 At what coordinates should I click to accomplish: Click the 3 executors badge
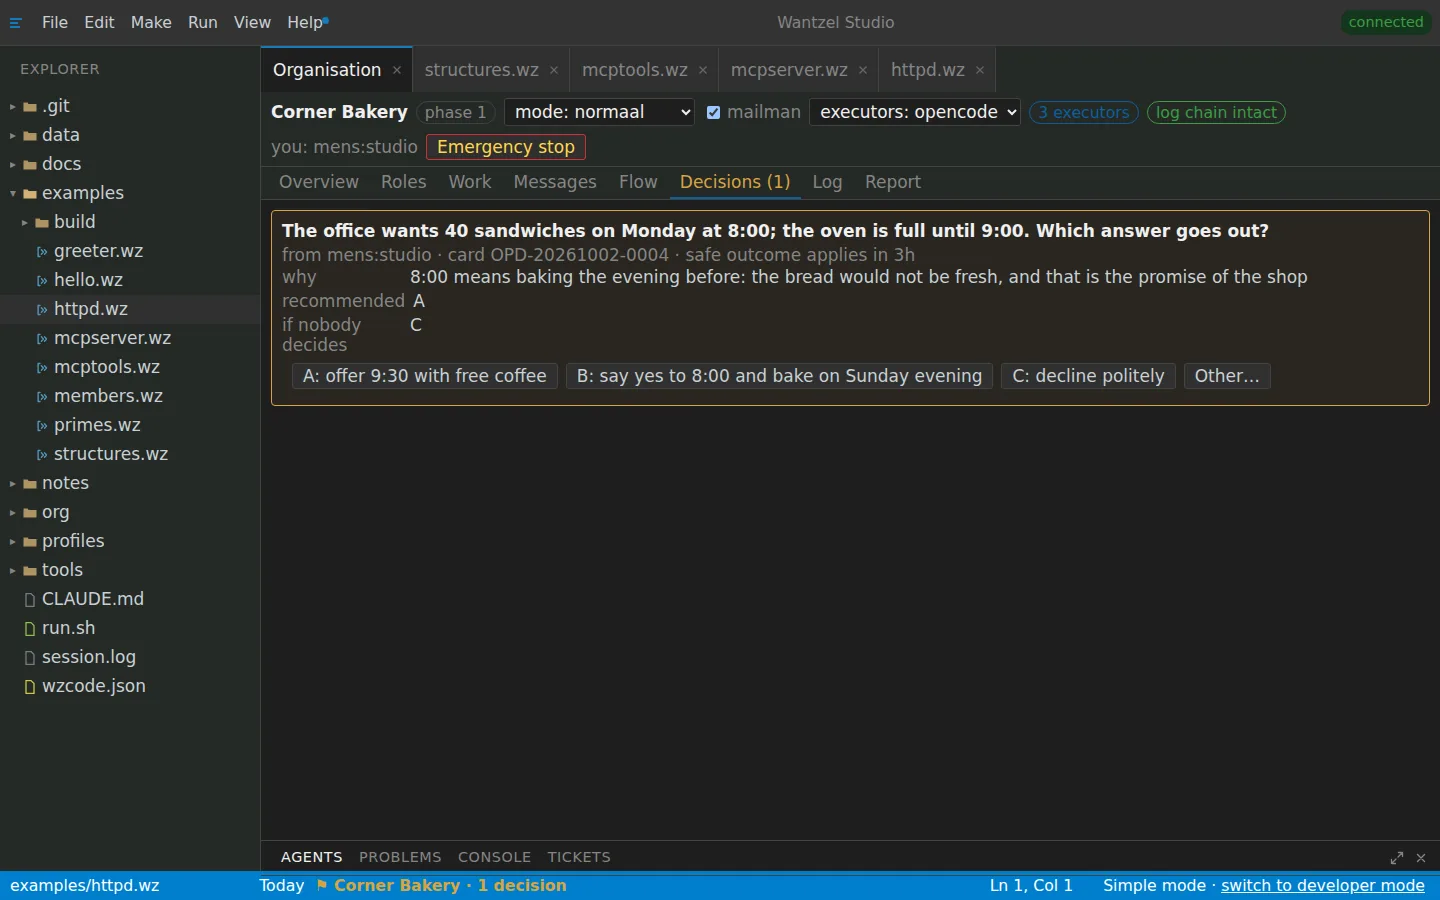pyautogui.click(x=1084, y=113)
